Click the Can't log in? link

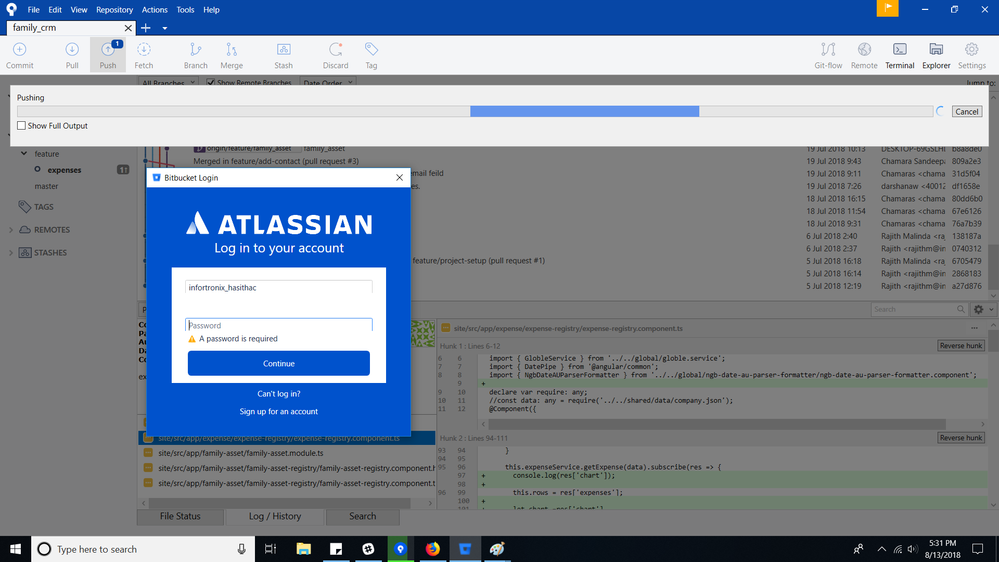click(278, 394)
